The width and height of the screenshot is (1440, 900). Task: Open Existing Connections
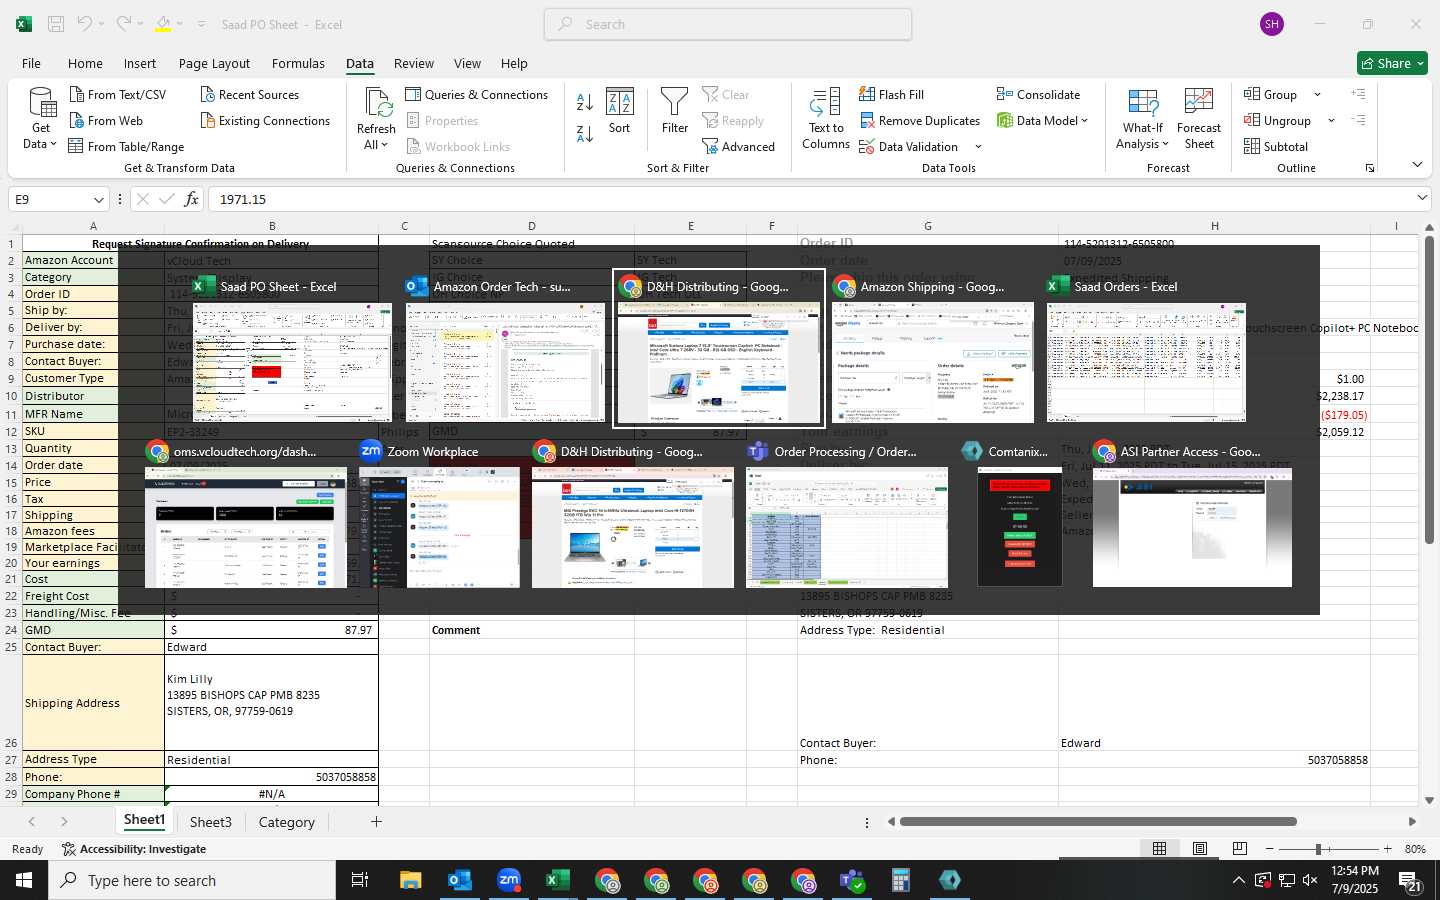pyautogui.click(x=265, y=120)
